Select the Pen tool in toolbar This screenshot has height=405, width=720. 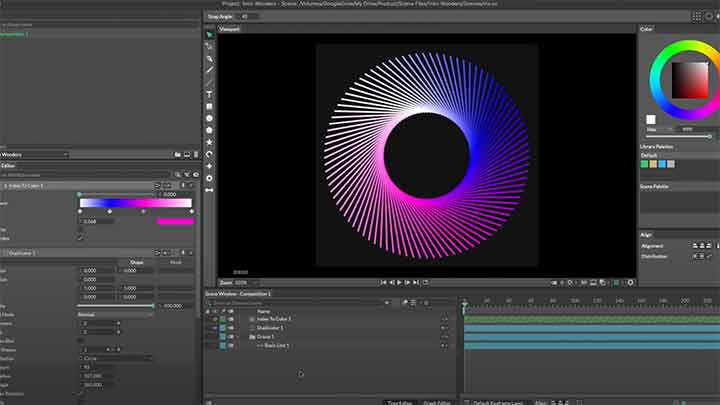click(209, 59)
